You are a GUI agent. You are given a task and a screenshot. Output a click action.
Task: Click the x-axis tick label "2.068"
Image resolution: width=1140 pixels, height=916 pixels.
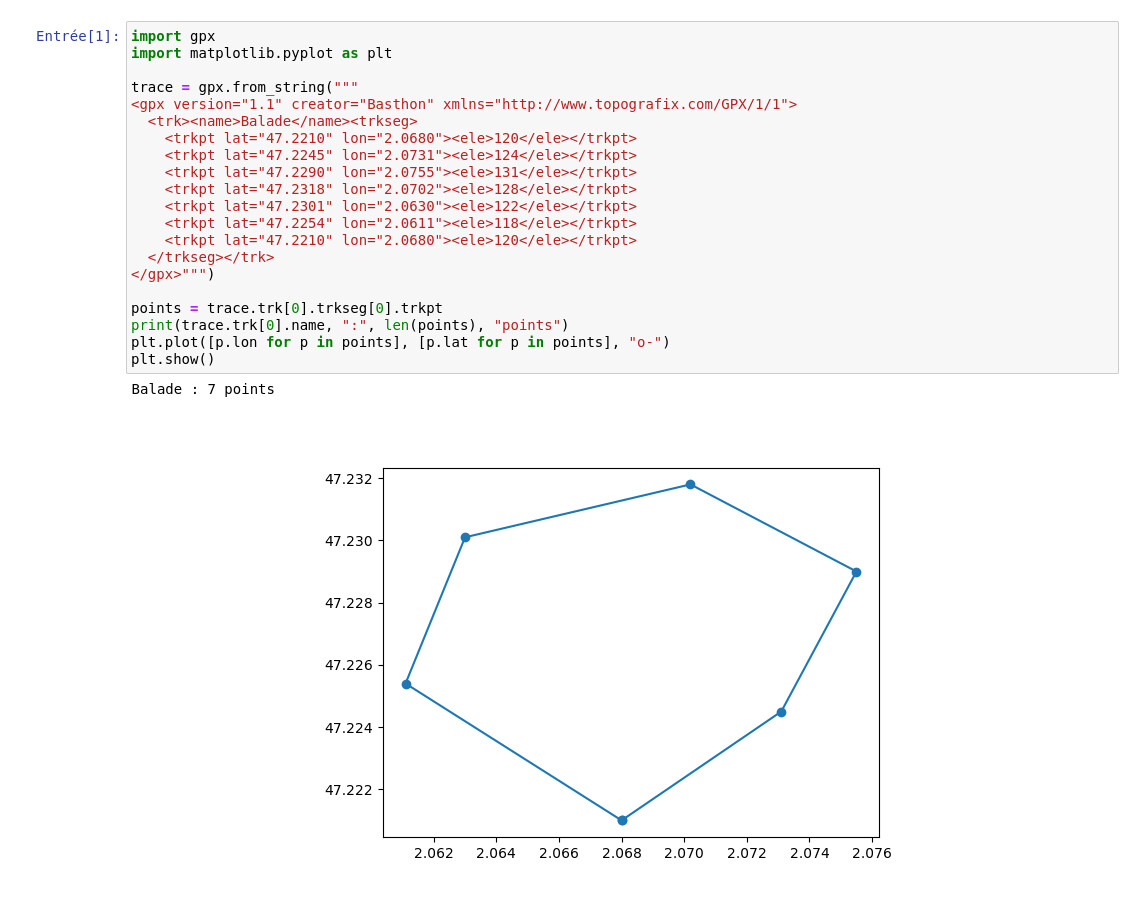click(x=622, y=853)
